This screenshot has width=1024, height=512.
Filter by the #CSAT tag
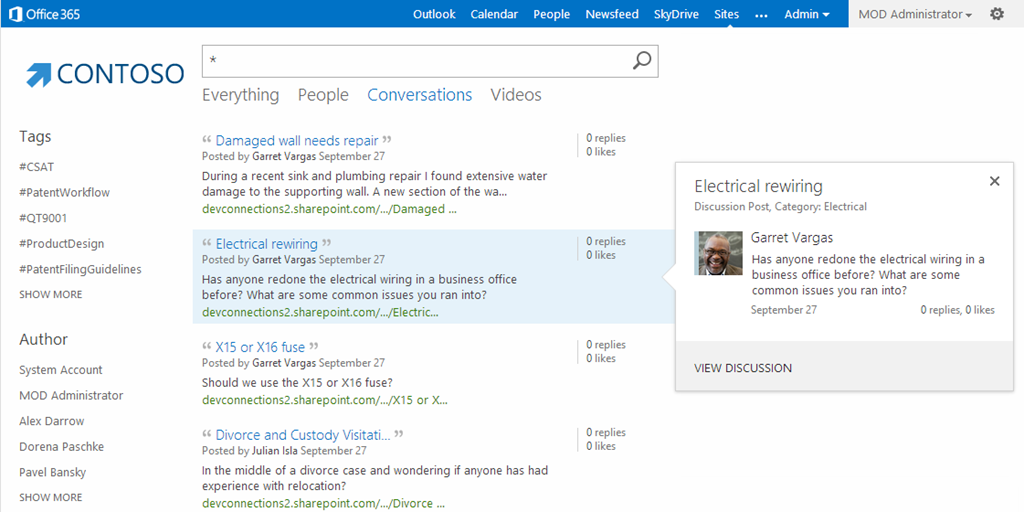[x=37, y=167]
